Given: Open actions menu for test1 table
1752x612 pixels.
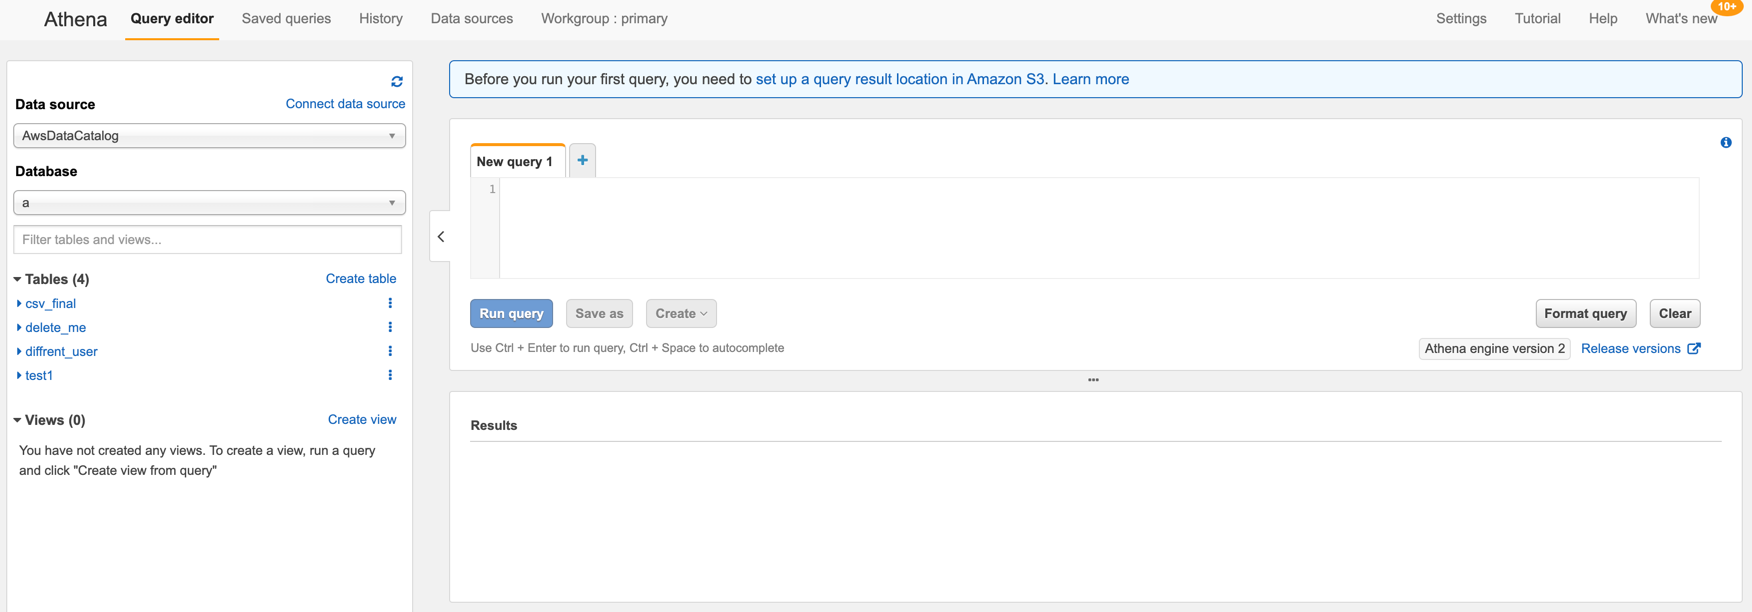Looking at the screenshot, I should [x=390, y=375].
